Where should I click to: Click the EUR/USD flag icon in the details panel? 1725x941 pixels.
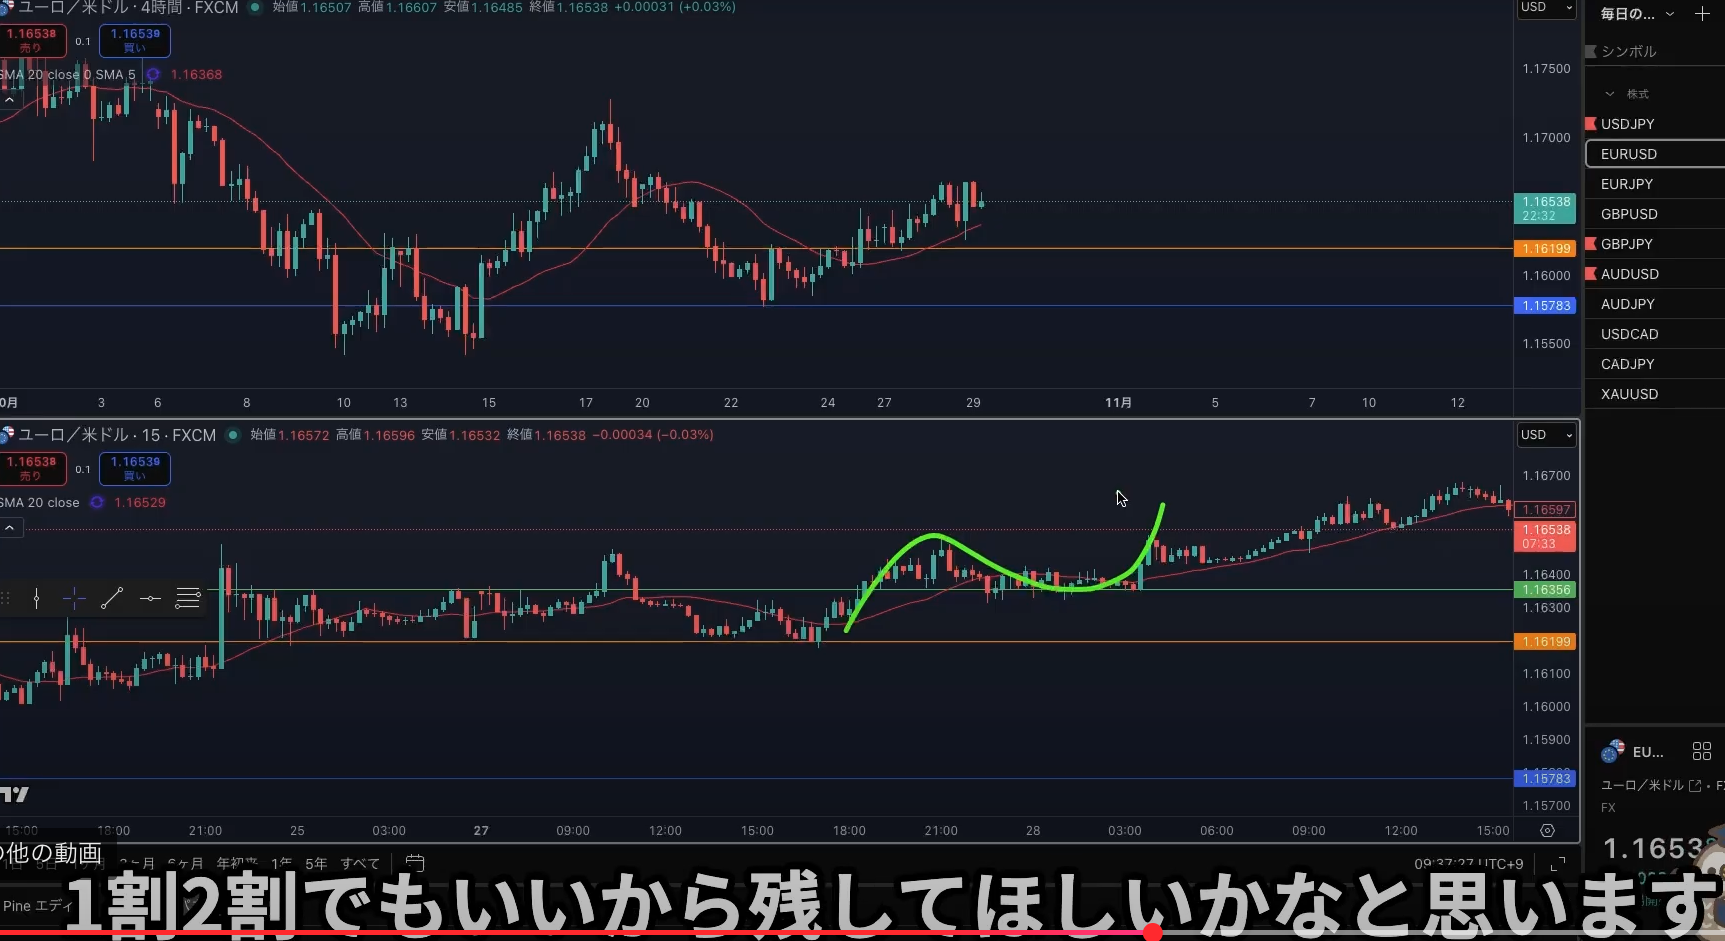[x=1612, y=752]
